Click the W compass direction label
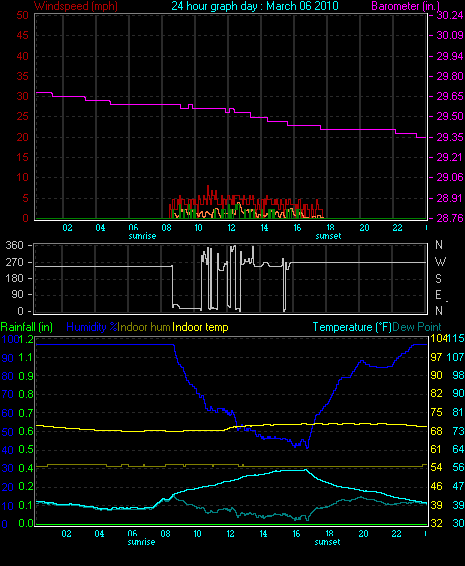Screen dimensions: 465x566 [x=440, y=261]
